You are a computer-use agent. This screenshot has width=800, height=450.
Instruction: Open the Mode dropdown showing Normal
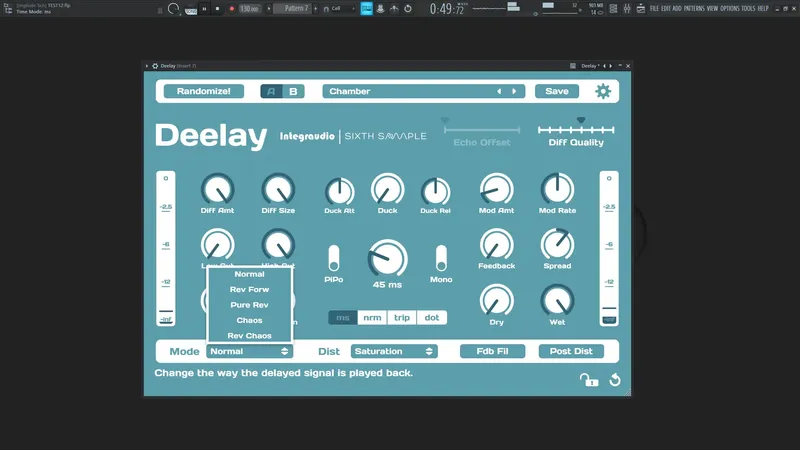249,351
